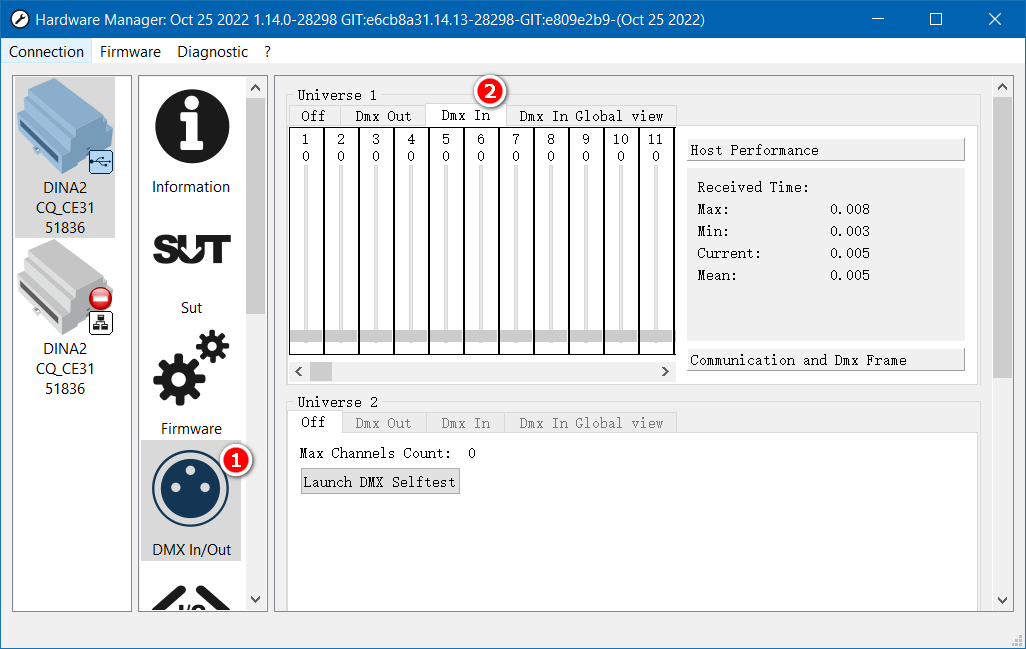Open Universe 1 Dmx In Global view tab
Screen dimensions: 1026x649
tap(591, 116)
